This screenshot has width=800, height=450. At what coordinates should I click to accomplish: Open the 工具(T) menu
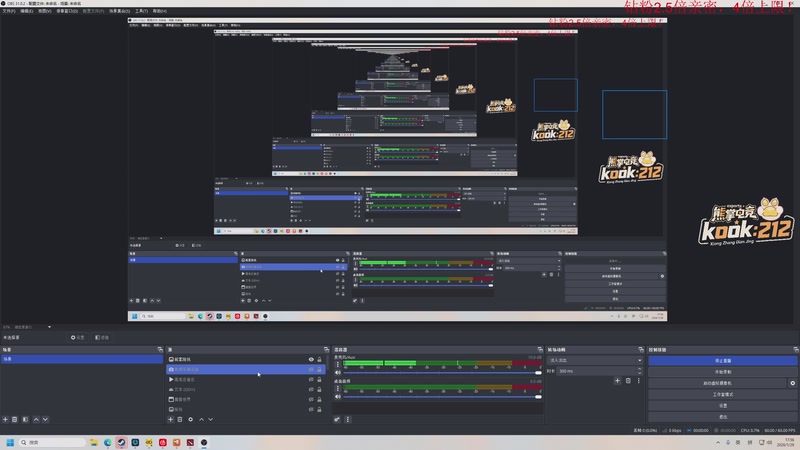tap(141, 11)
